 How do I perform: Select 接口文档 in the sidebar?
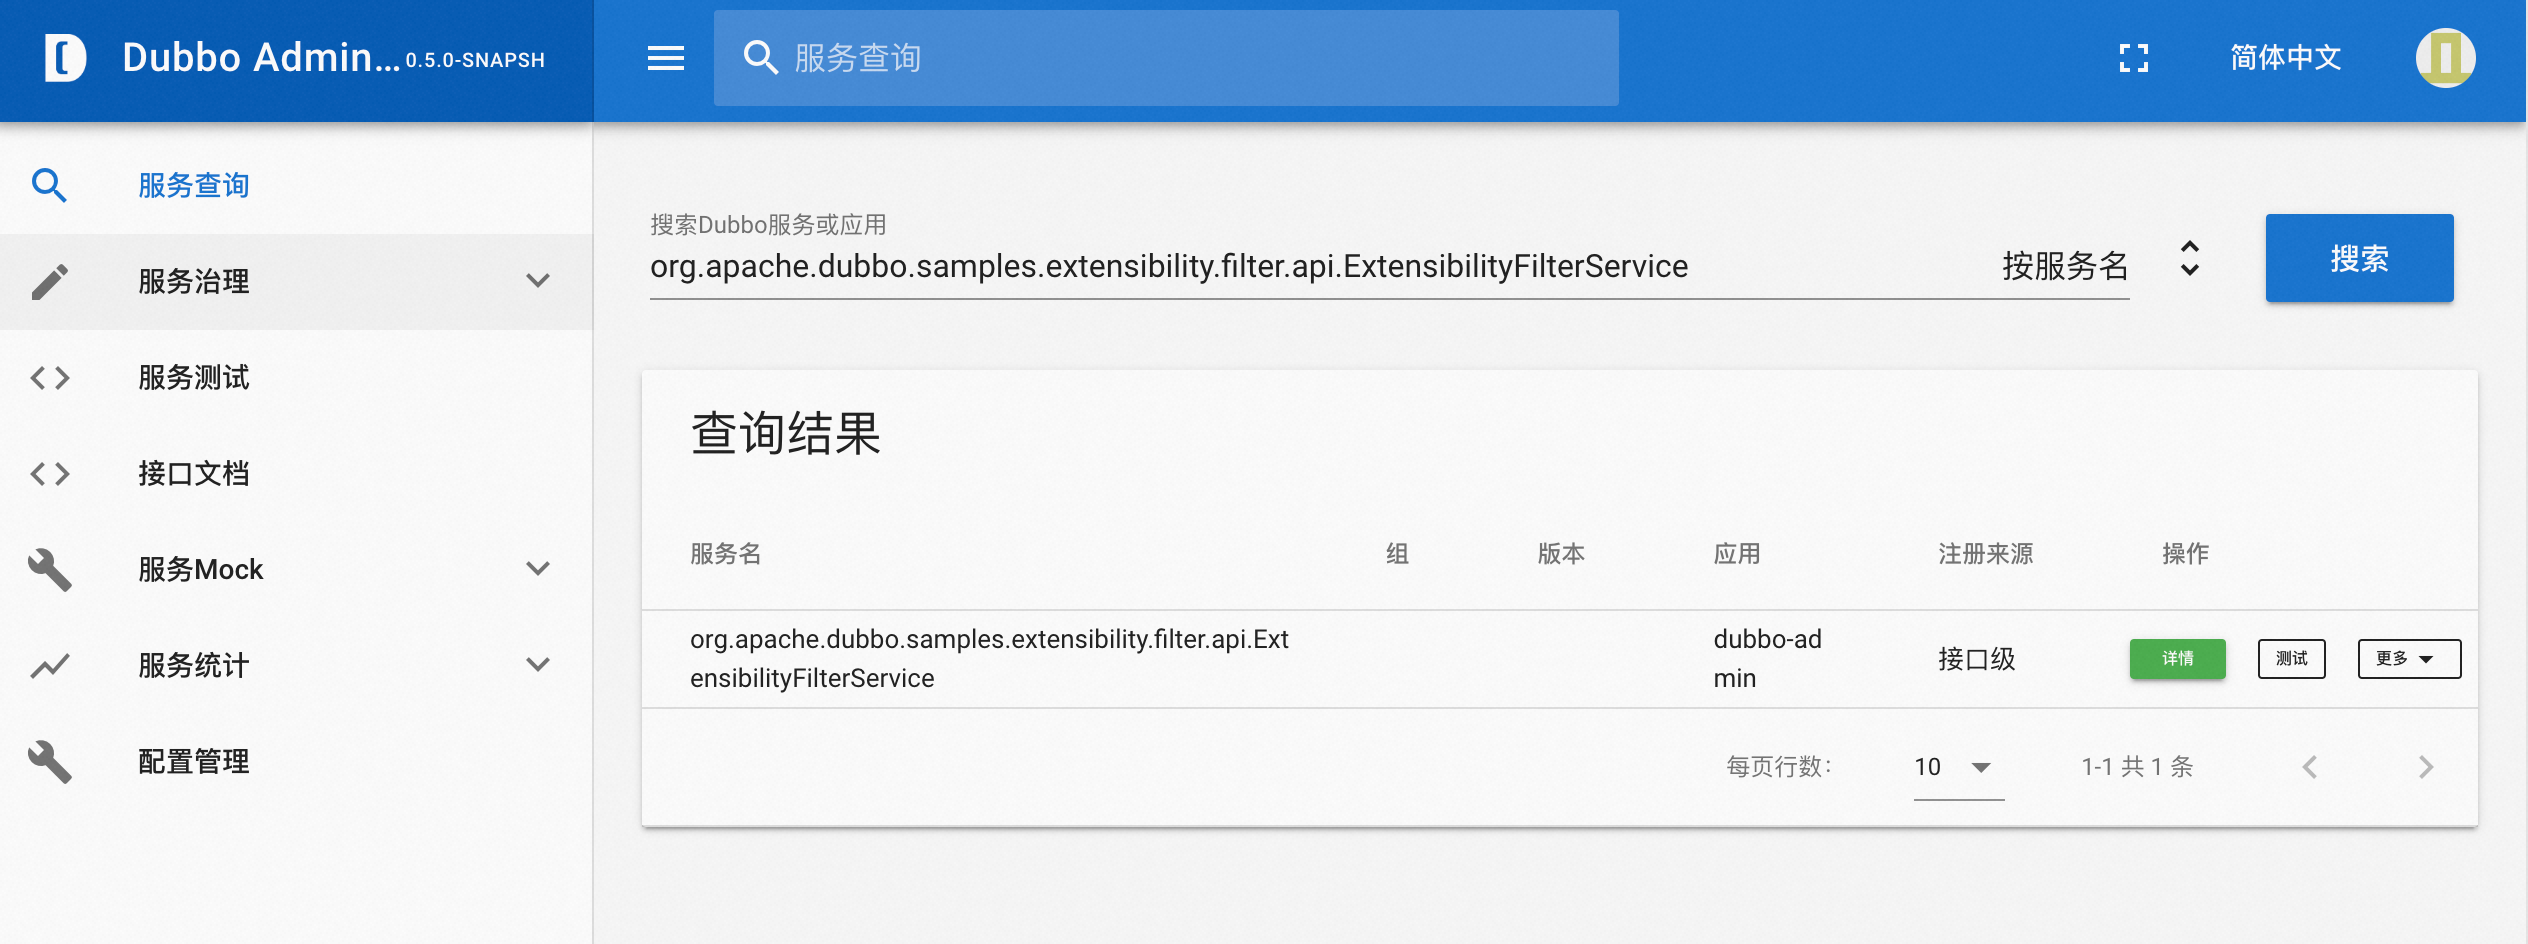coord(194,474)
